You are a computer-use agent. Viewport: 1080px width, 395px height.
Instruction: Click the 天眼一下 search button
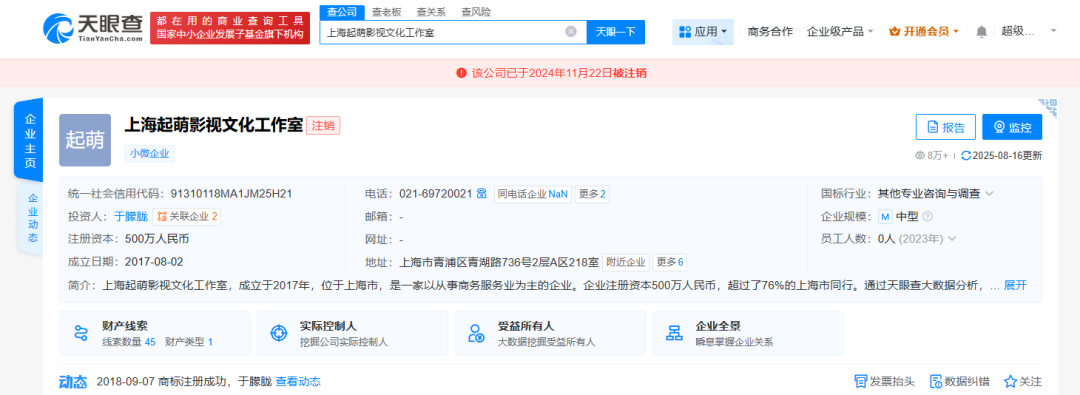tap(616, 32)
